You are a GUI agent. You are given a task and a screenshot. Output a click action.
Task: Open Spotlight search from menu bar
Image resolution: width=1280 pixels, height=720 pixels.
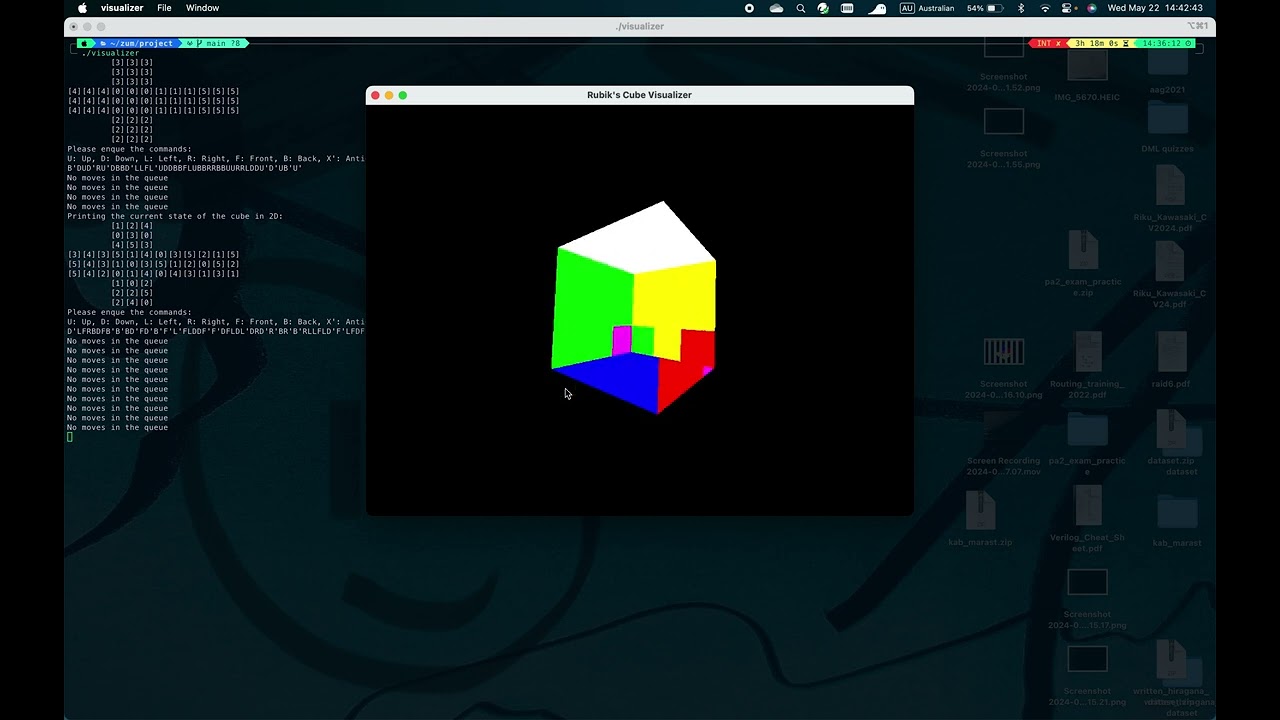pyautogui.click(x=800, y=8)
